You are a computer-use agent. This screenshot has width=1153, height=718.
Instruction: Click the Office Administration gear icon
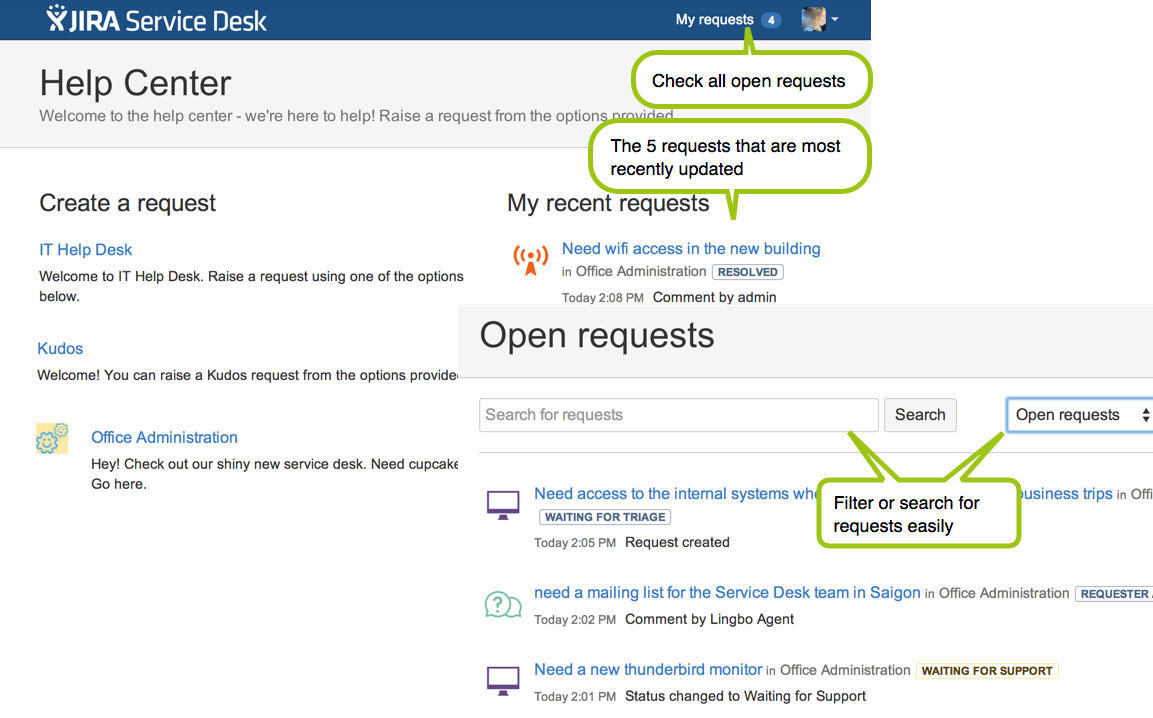[52, 438]
